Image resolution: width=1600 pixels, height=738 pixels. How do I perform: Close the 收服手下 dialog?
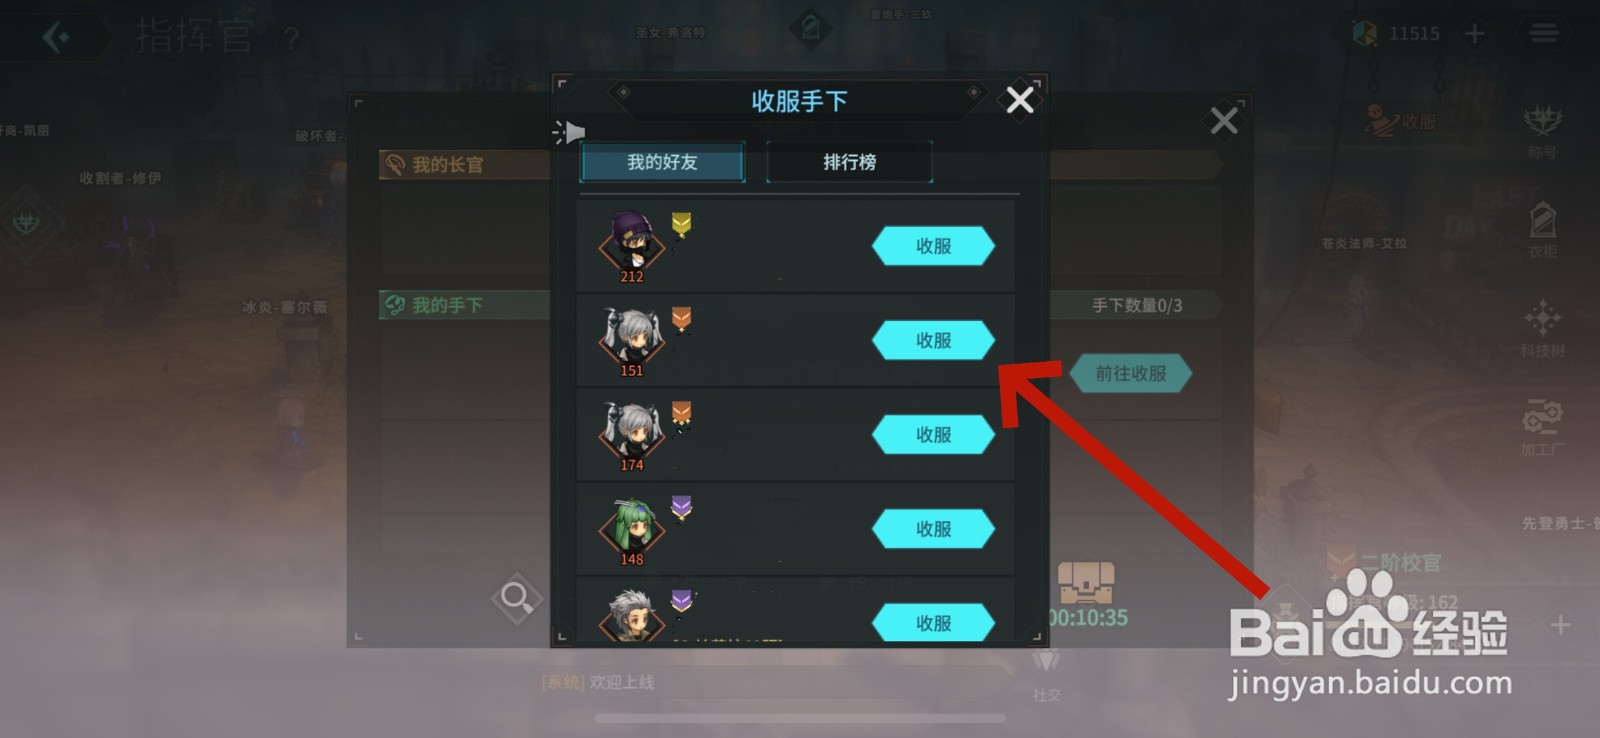(x=1020, y=100)
